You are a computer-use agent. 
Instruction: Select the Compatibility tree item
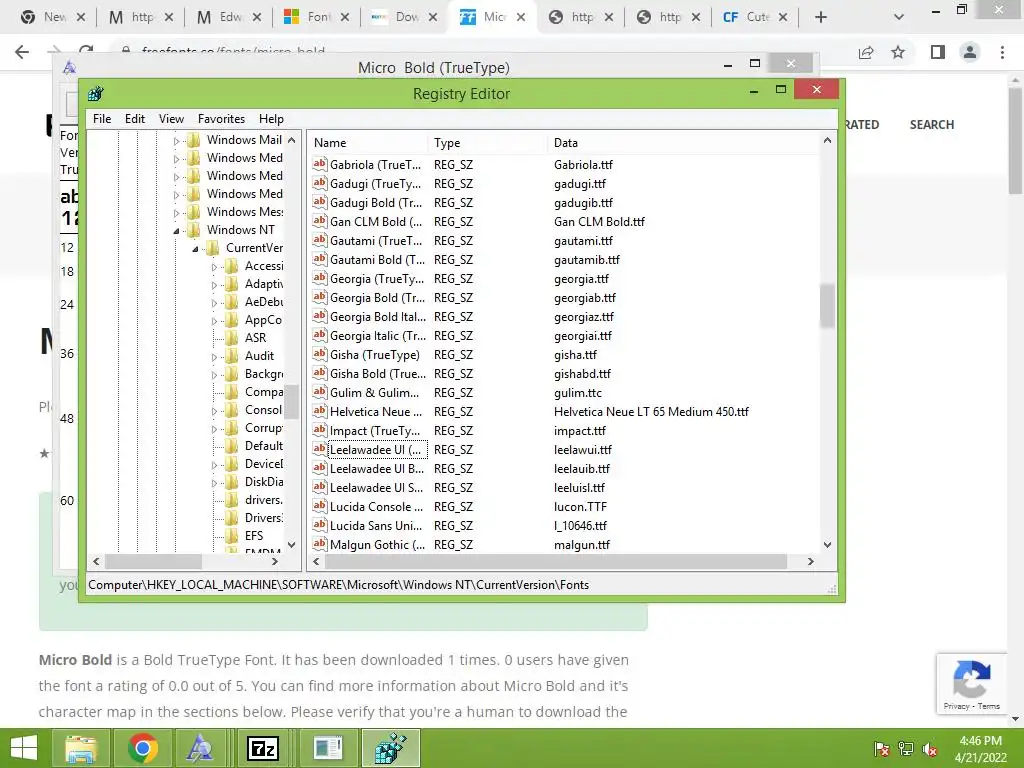click(x=264, y=392)
